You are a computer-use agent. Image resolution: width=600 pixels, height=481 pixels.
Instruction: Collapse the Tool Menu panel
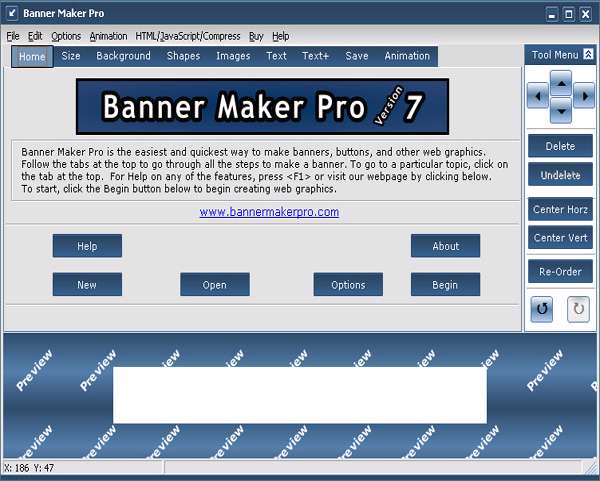pyautogui.click(x=588, y=54)
